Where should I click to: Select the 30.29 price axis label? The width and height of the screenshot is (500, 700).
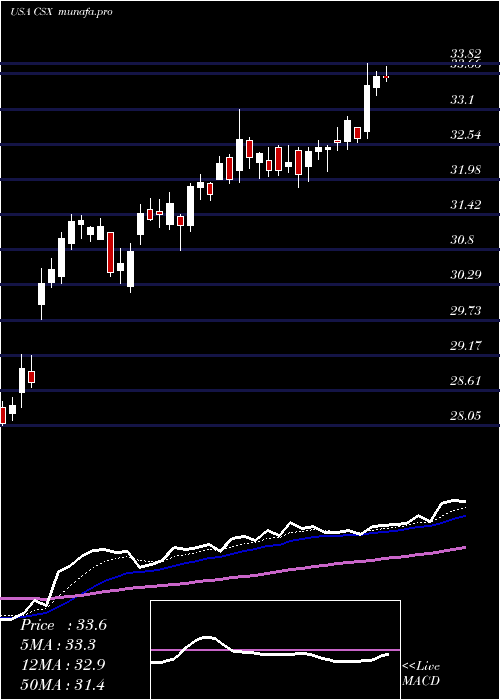pyautogui.click(x=466, y=274)
